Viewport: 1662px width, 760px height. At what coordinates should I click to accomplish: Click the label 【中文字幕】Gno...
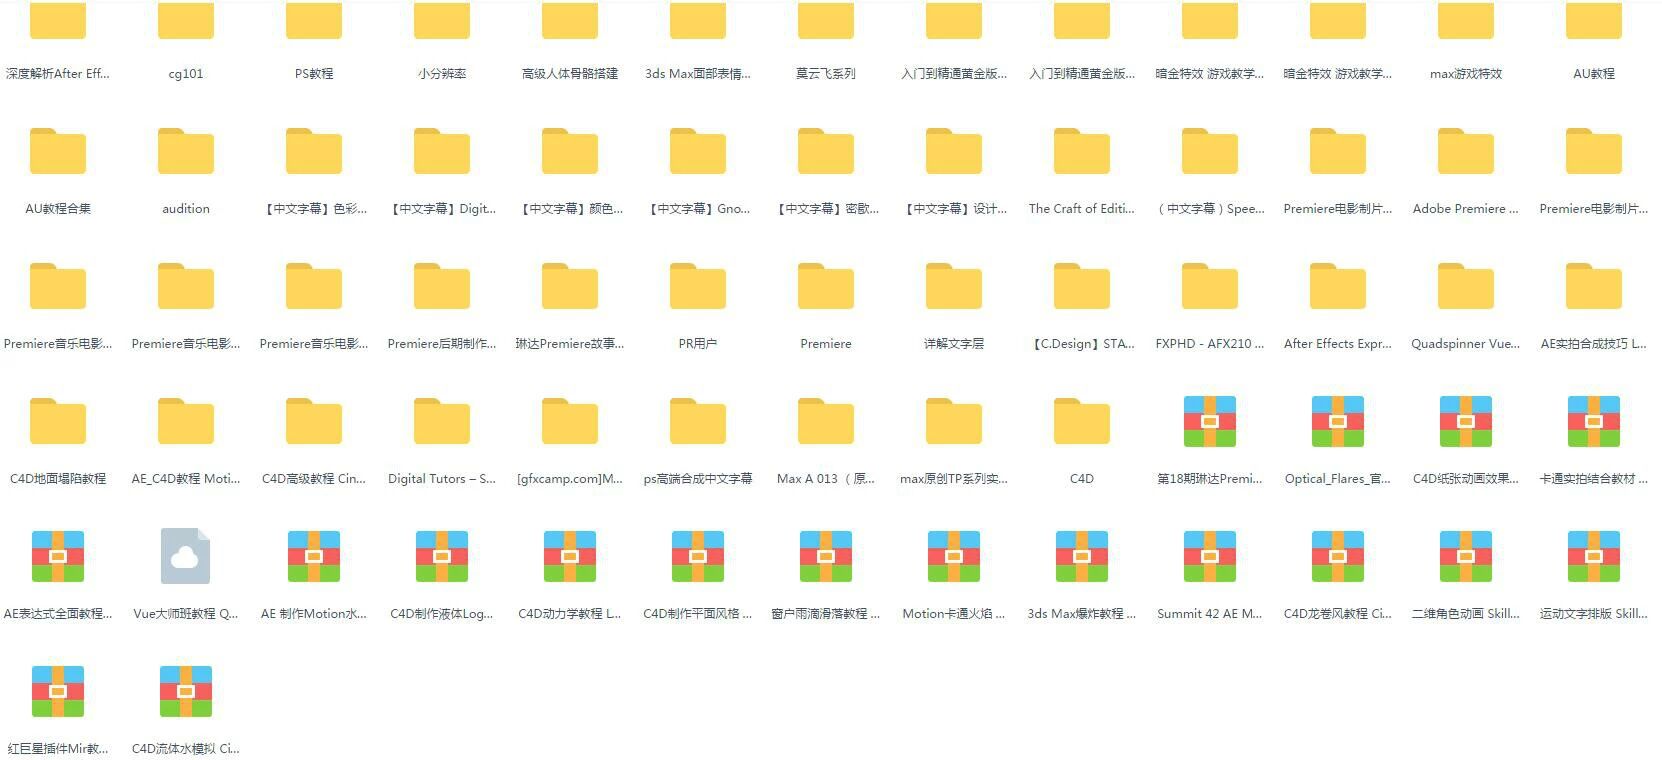698,208
